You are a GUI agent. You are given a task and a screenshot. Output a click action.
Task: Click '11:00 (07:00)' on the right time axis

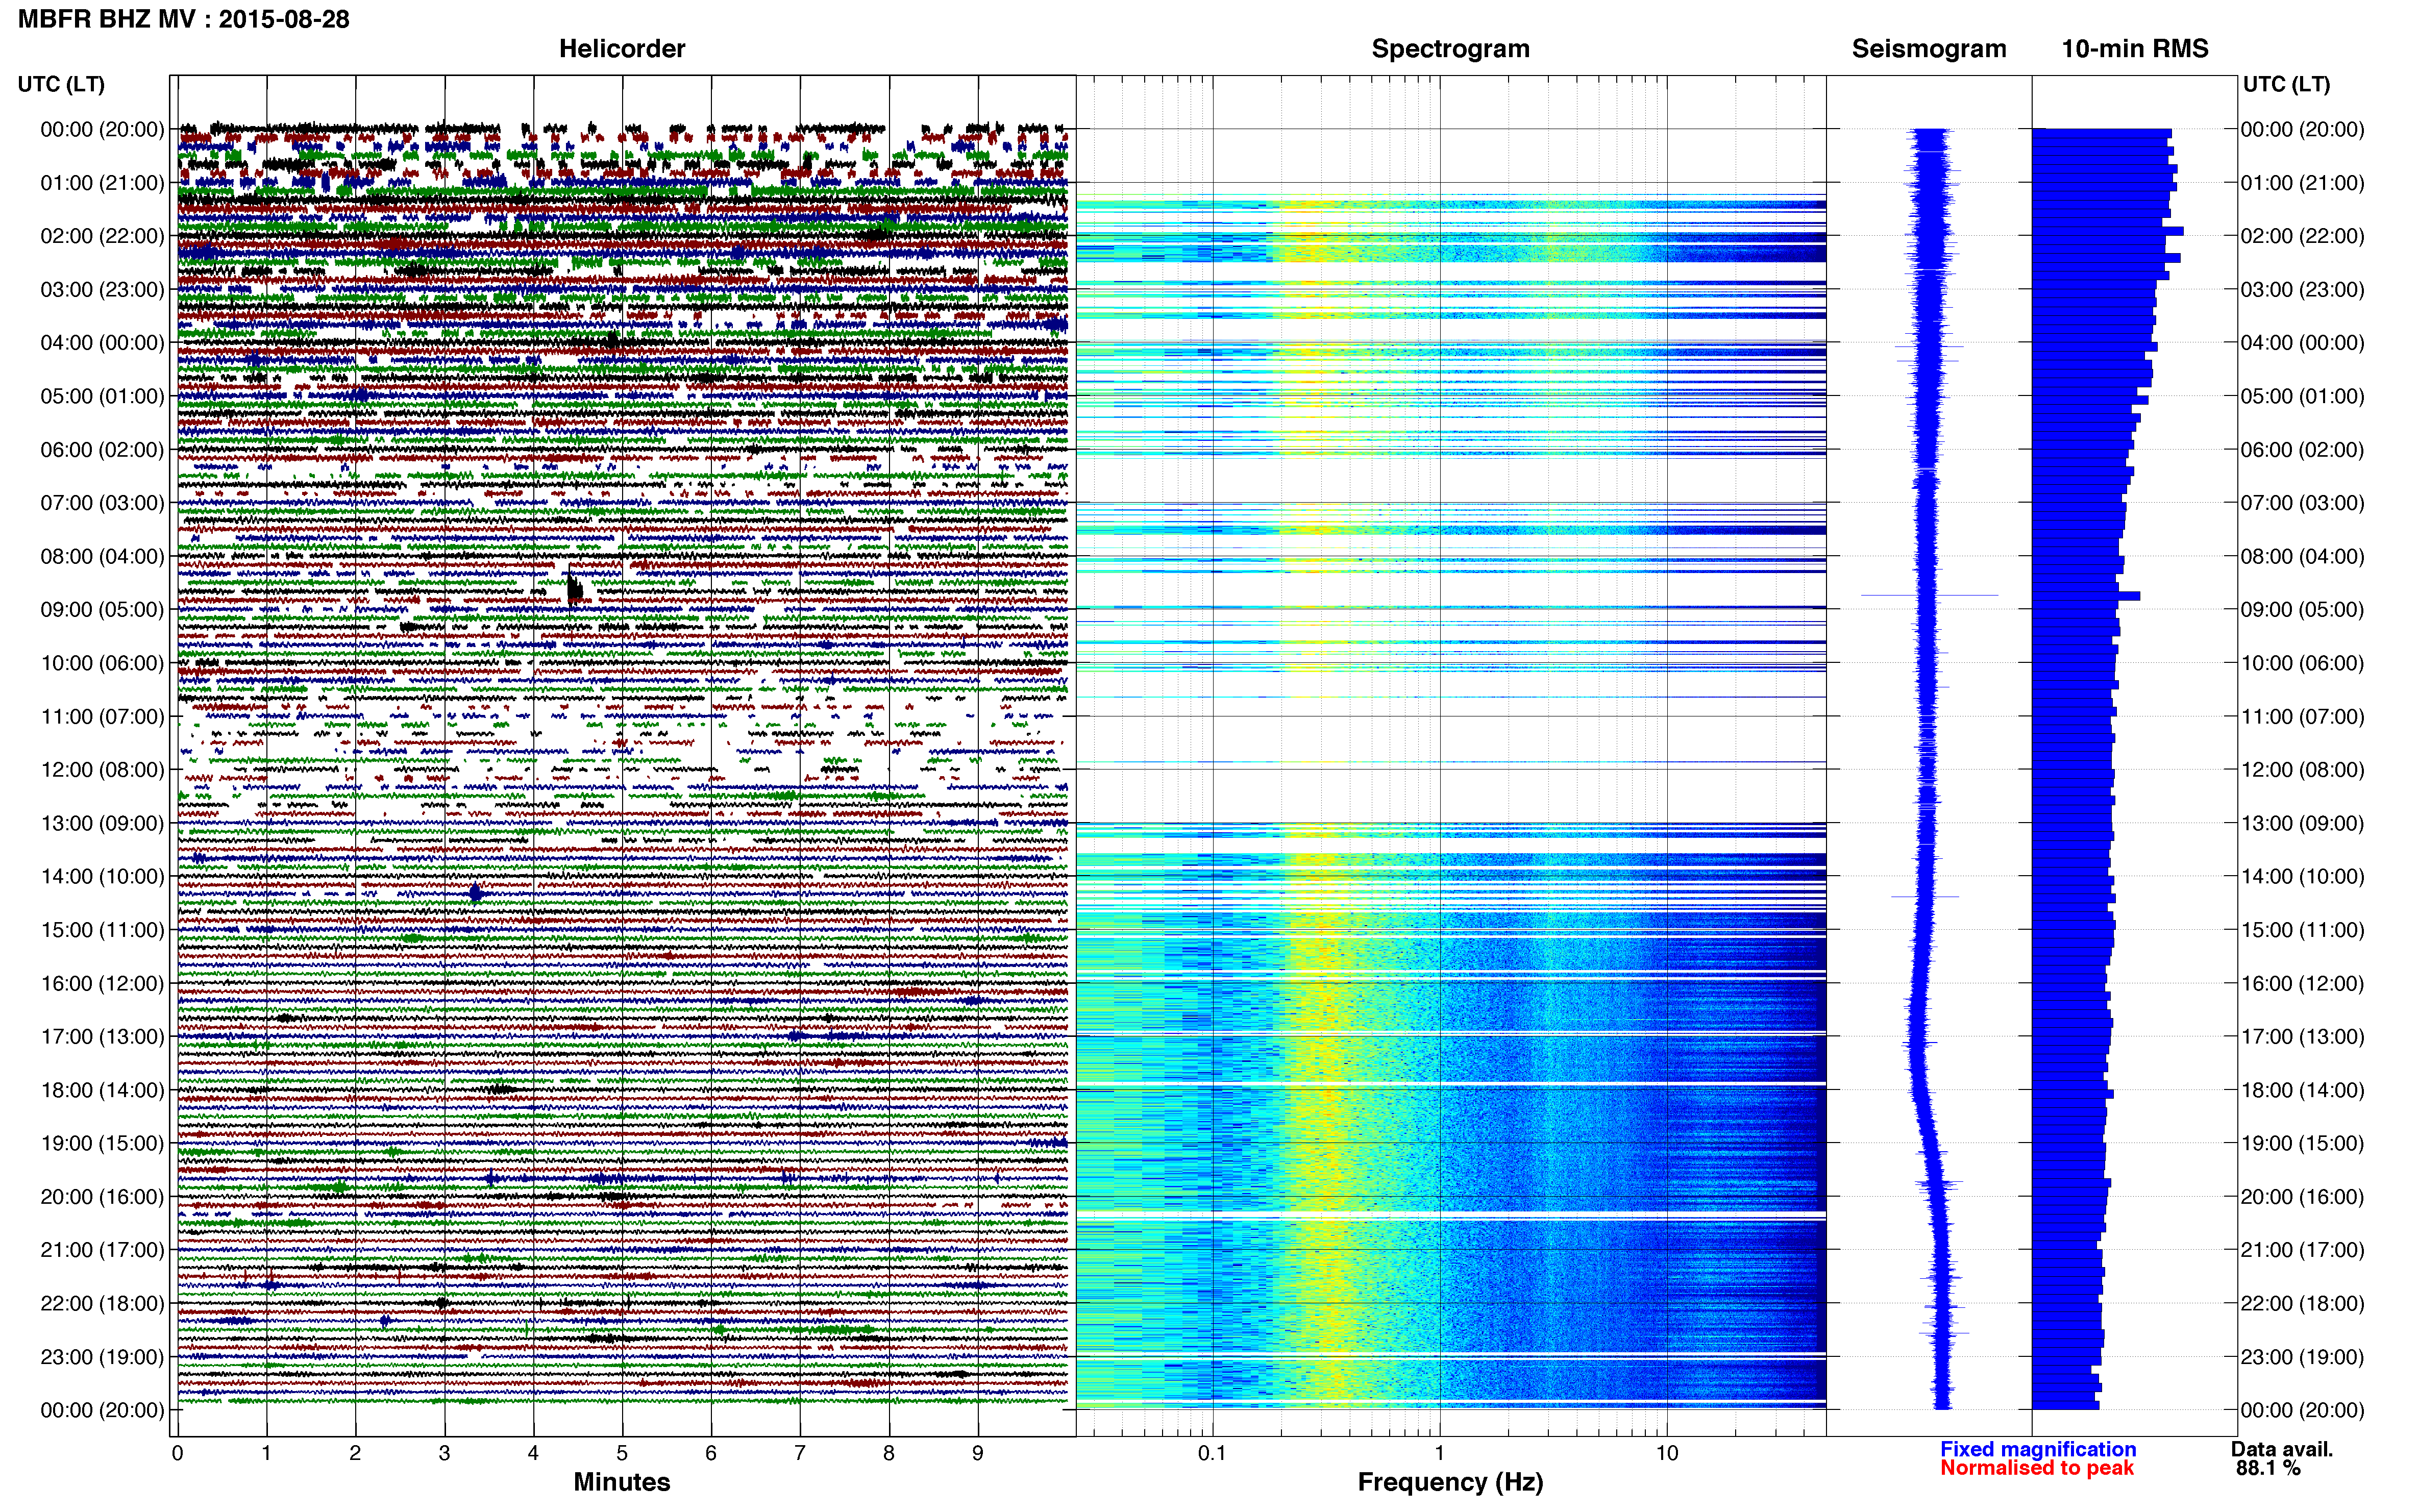coord(2302,717)
